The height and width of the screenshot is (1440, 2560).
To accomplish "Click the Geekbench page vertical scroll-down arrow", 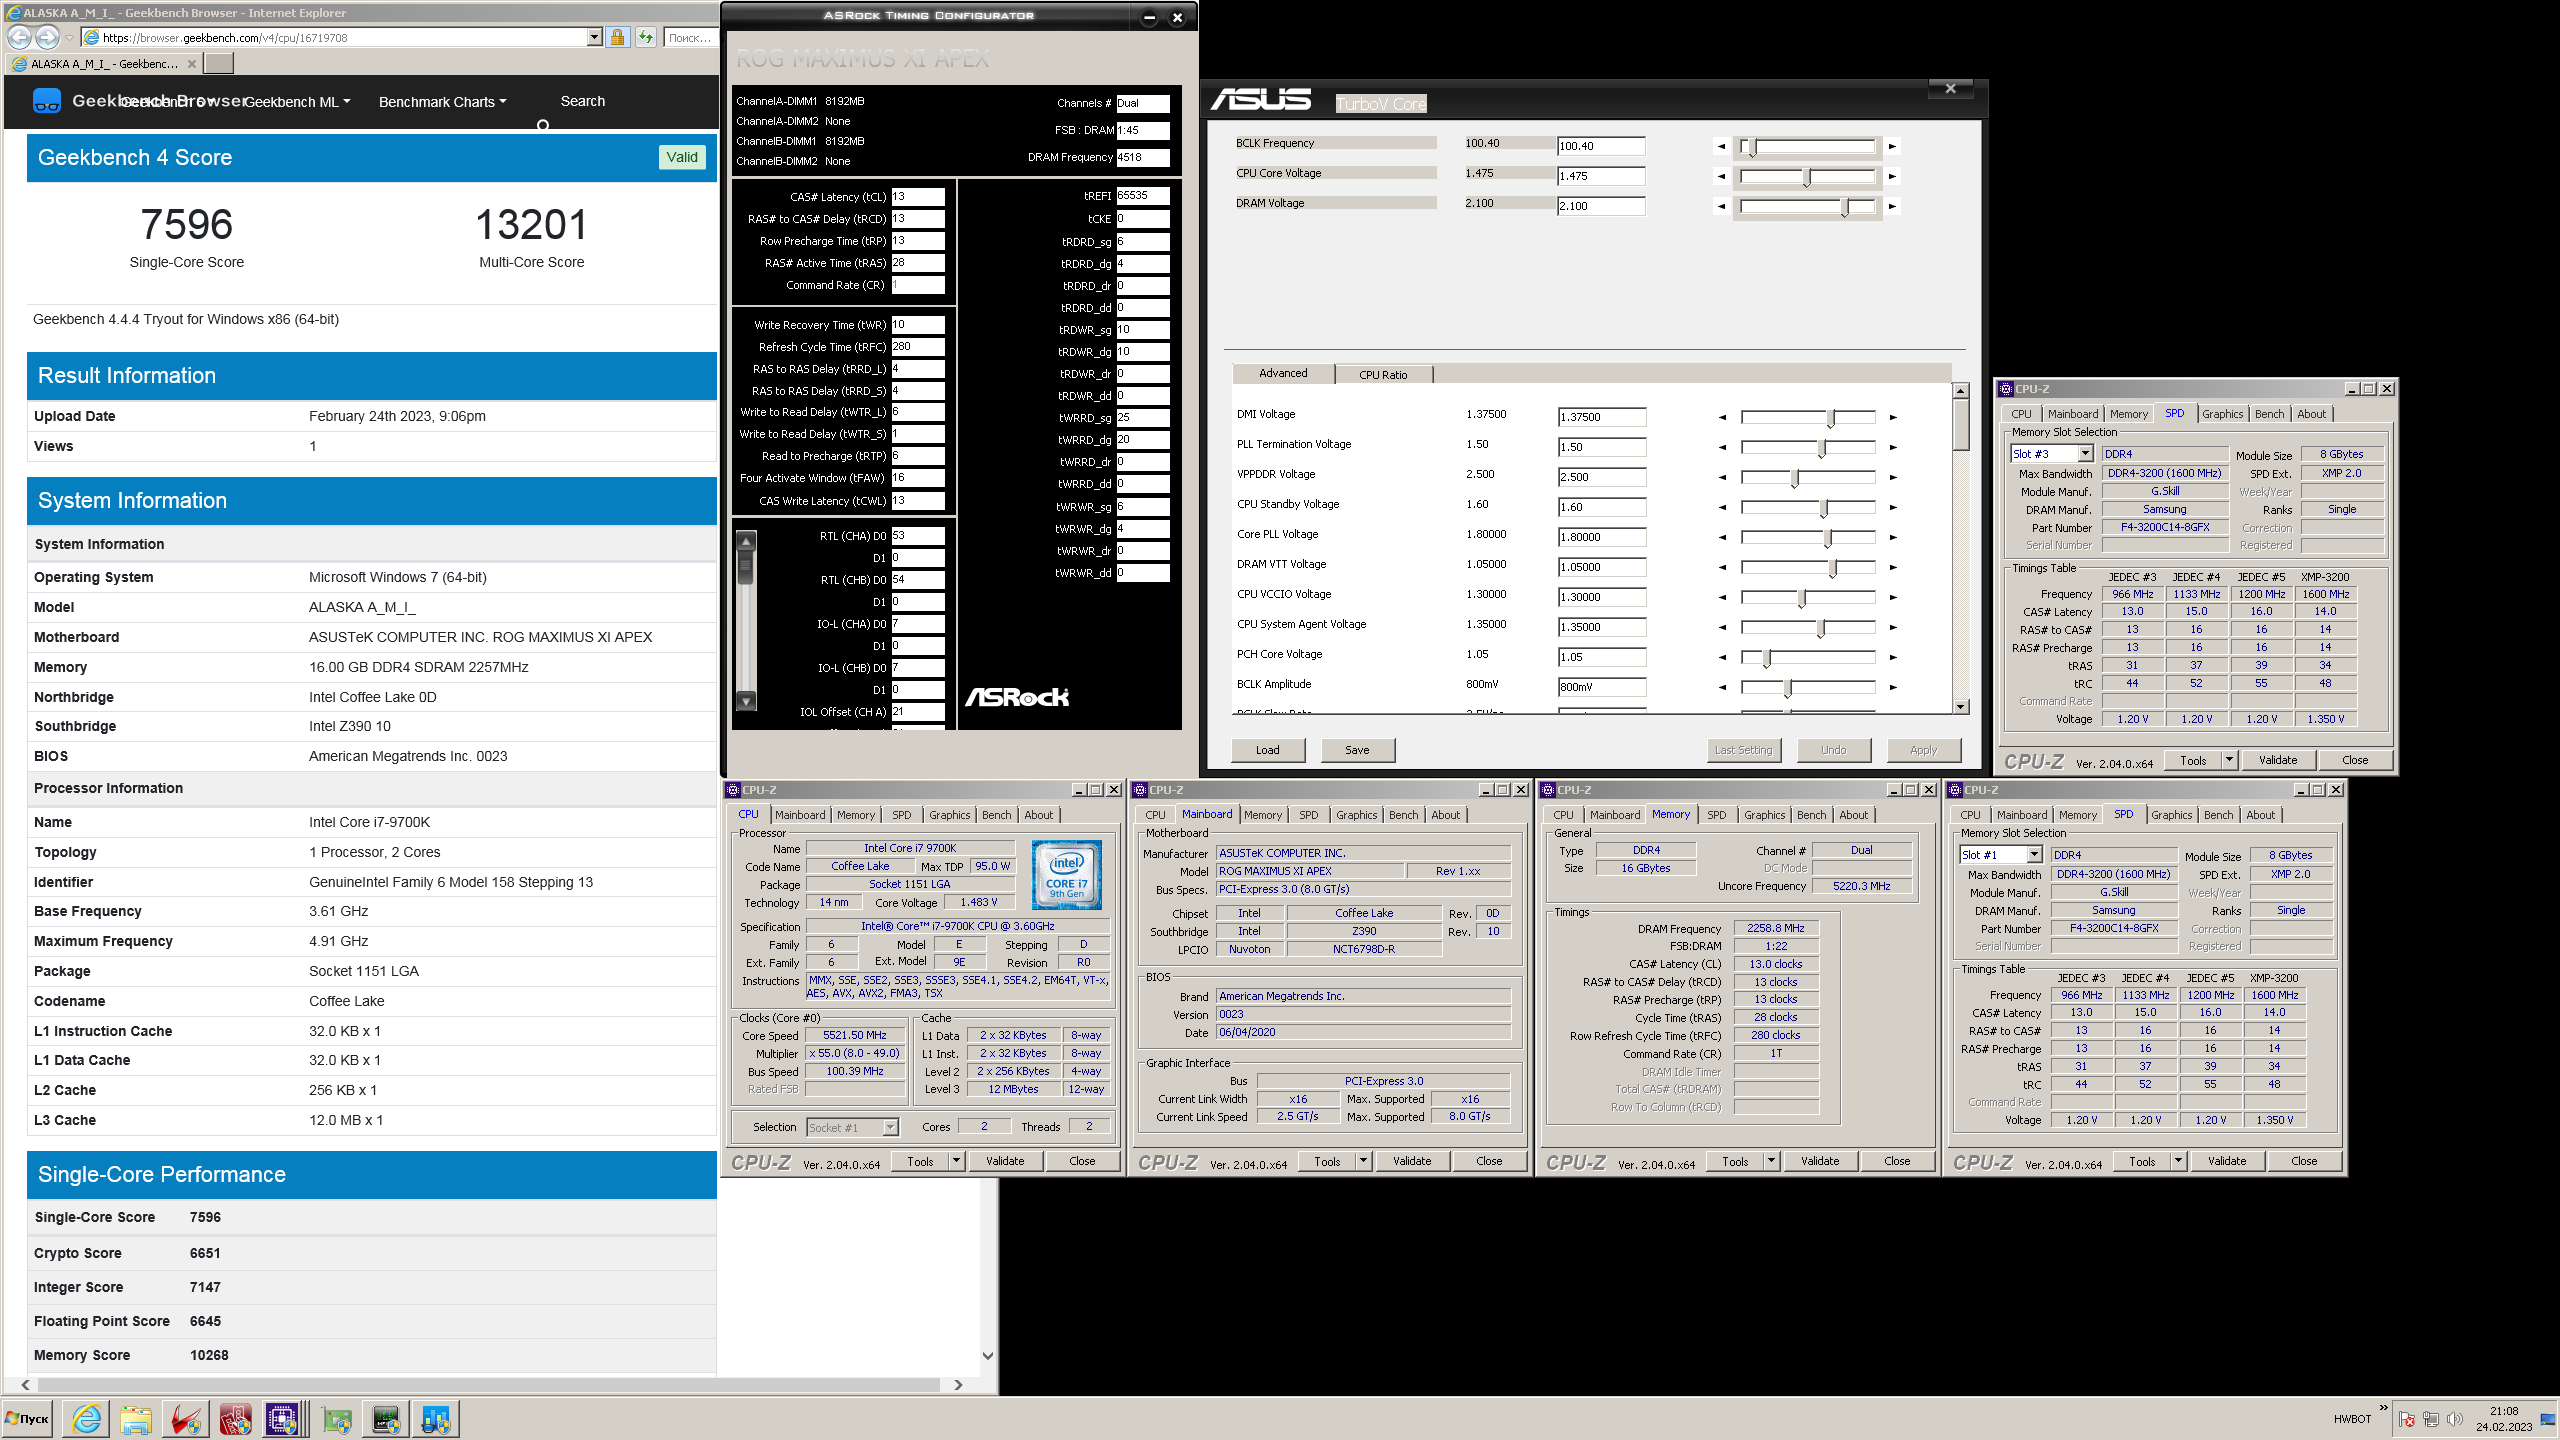I will click(x=988, y=1356).
